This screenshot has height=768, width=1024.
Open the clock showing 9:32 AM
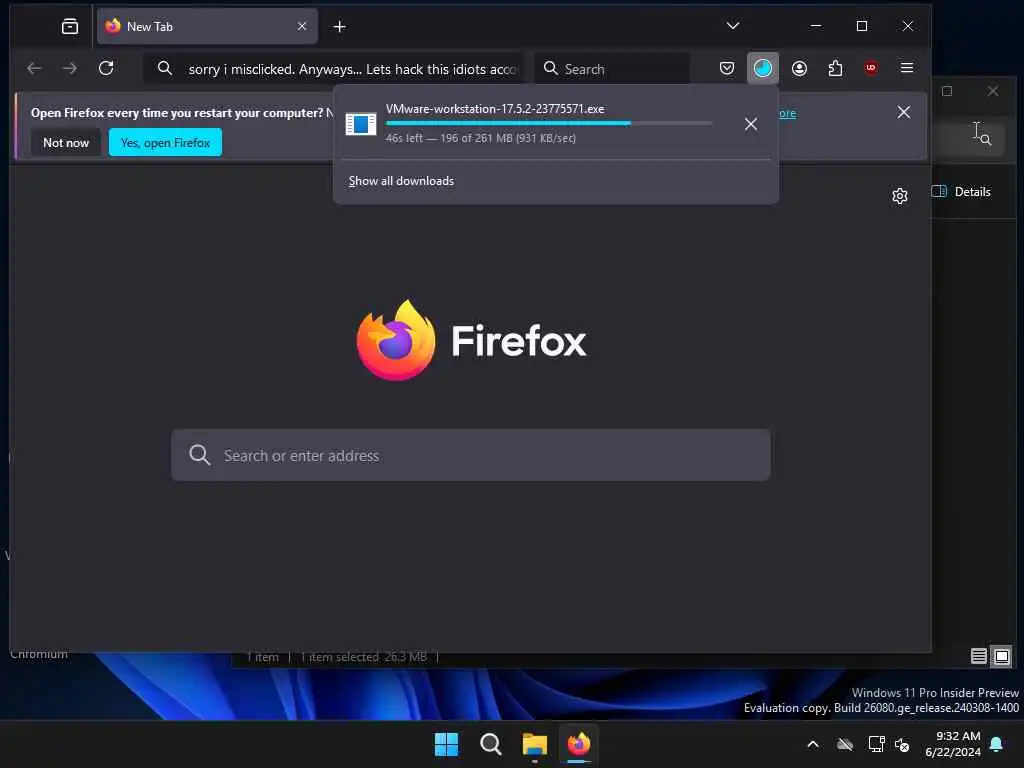(x=953, y=744)
